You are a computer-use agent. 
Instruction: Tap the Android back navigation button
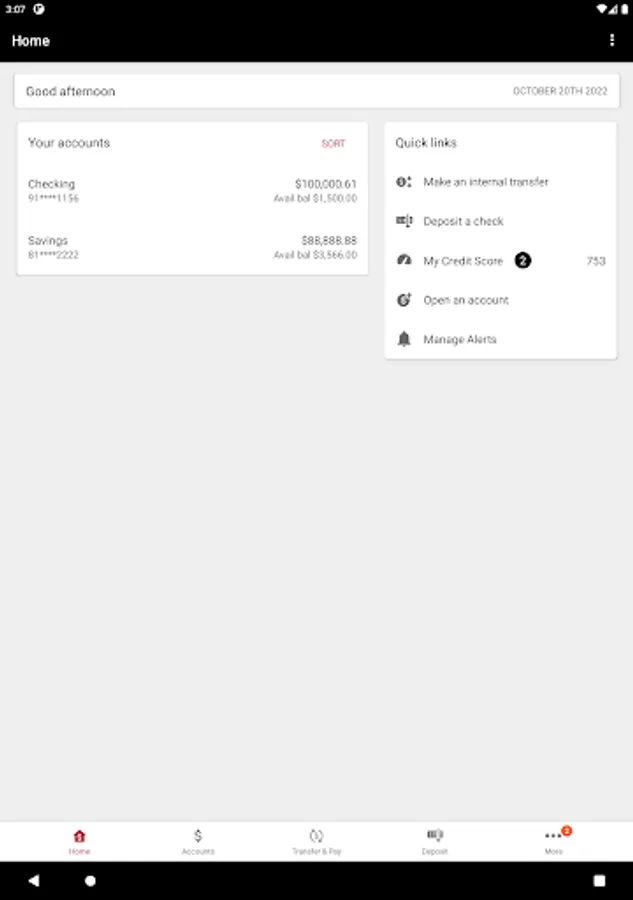click(x=34, y=880)
